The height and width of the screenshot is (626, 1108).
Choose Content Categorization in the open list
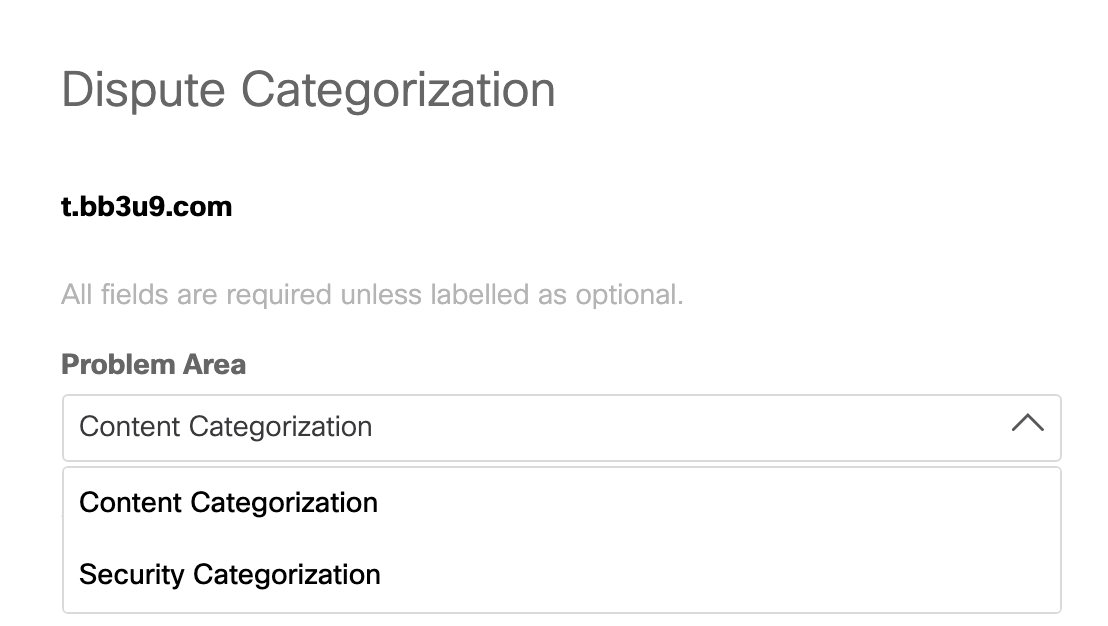pos(228,502)
